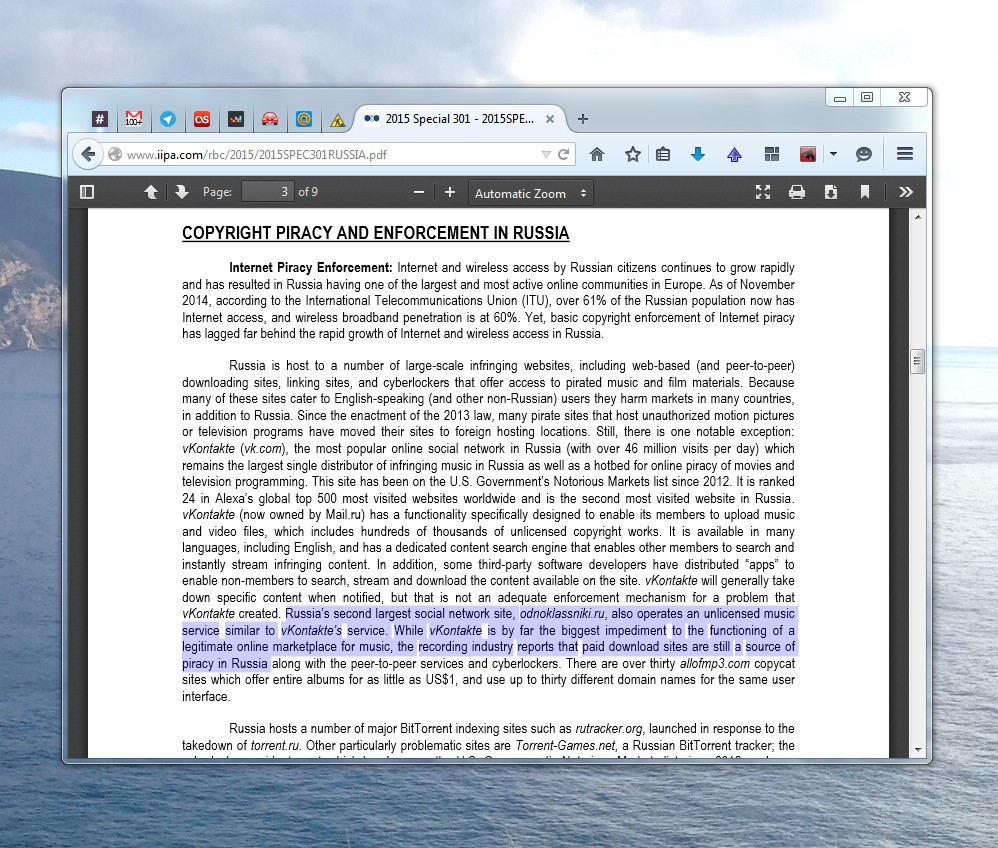This screenshot has width=998, height=848.
Task: Switch to the pinned red car tab
Action: click(270, 119)
